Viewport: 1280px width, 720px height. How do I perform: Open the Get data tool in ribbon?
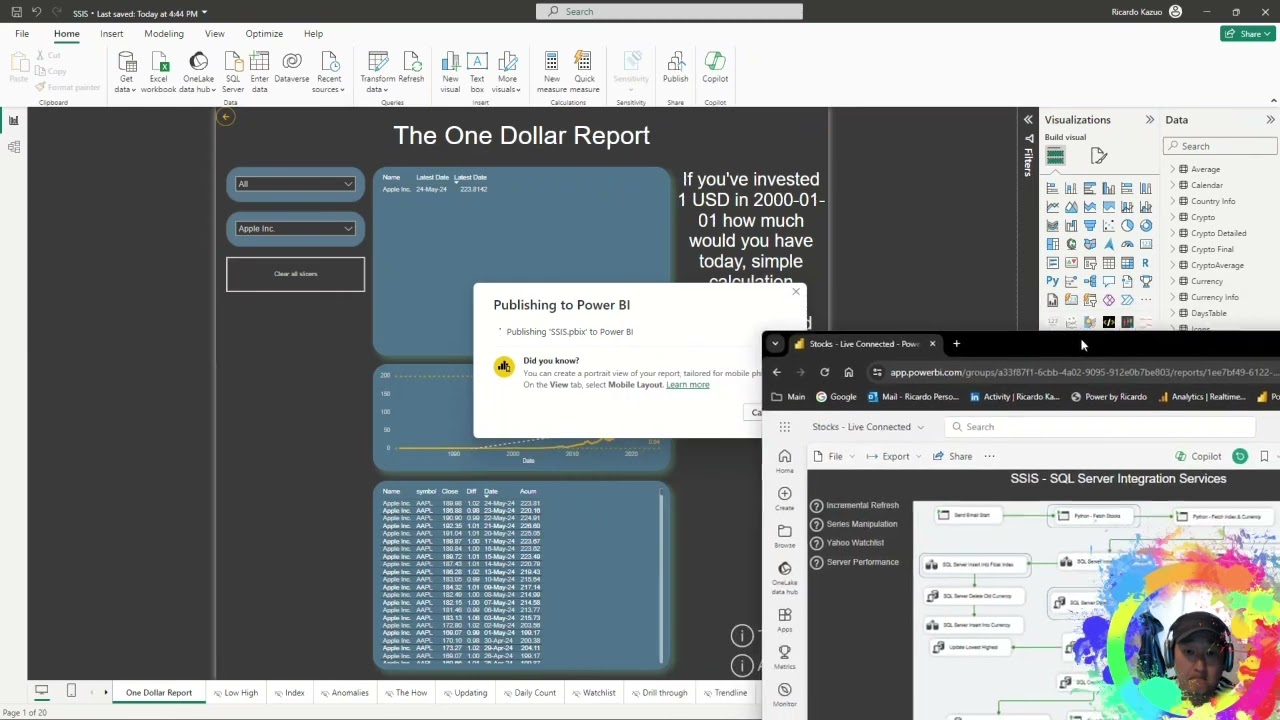point(126,72)
